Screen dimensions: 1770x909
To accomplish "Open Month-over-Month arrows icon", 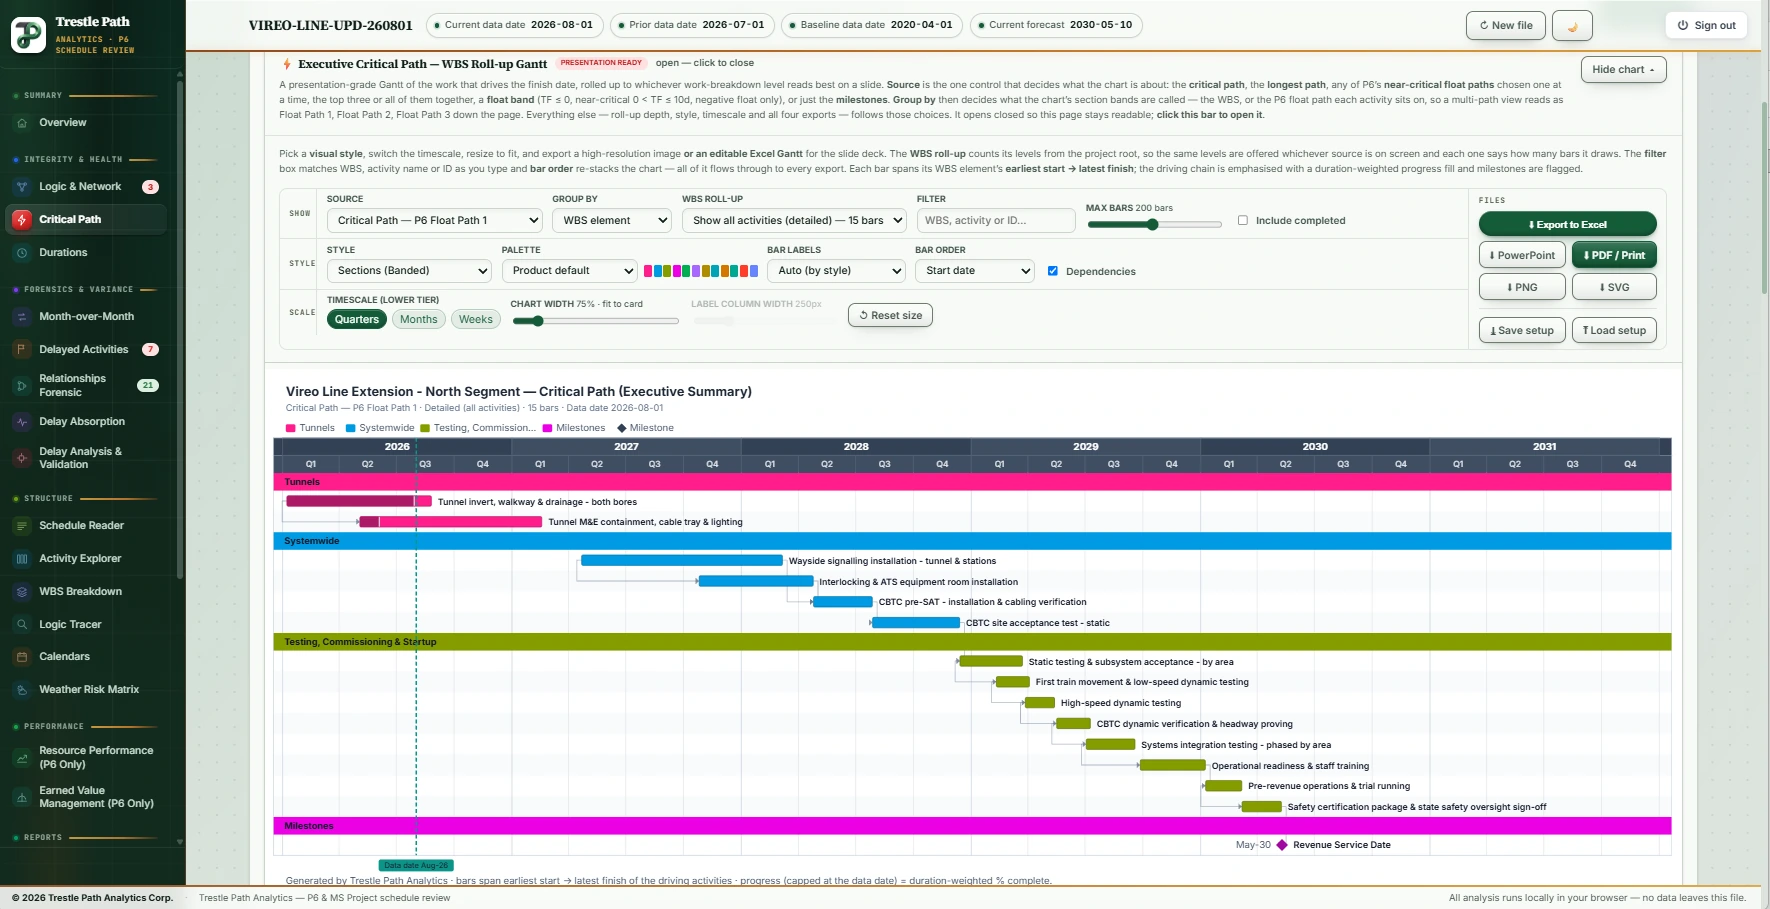I will 22,317.
